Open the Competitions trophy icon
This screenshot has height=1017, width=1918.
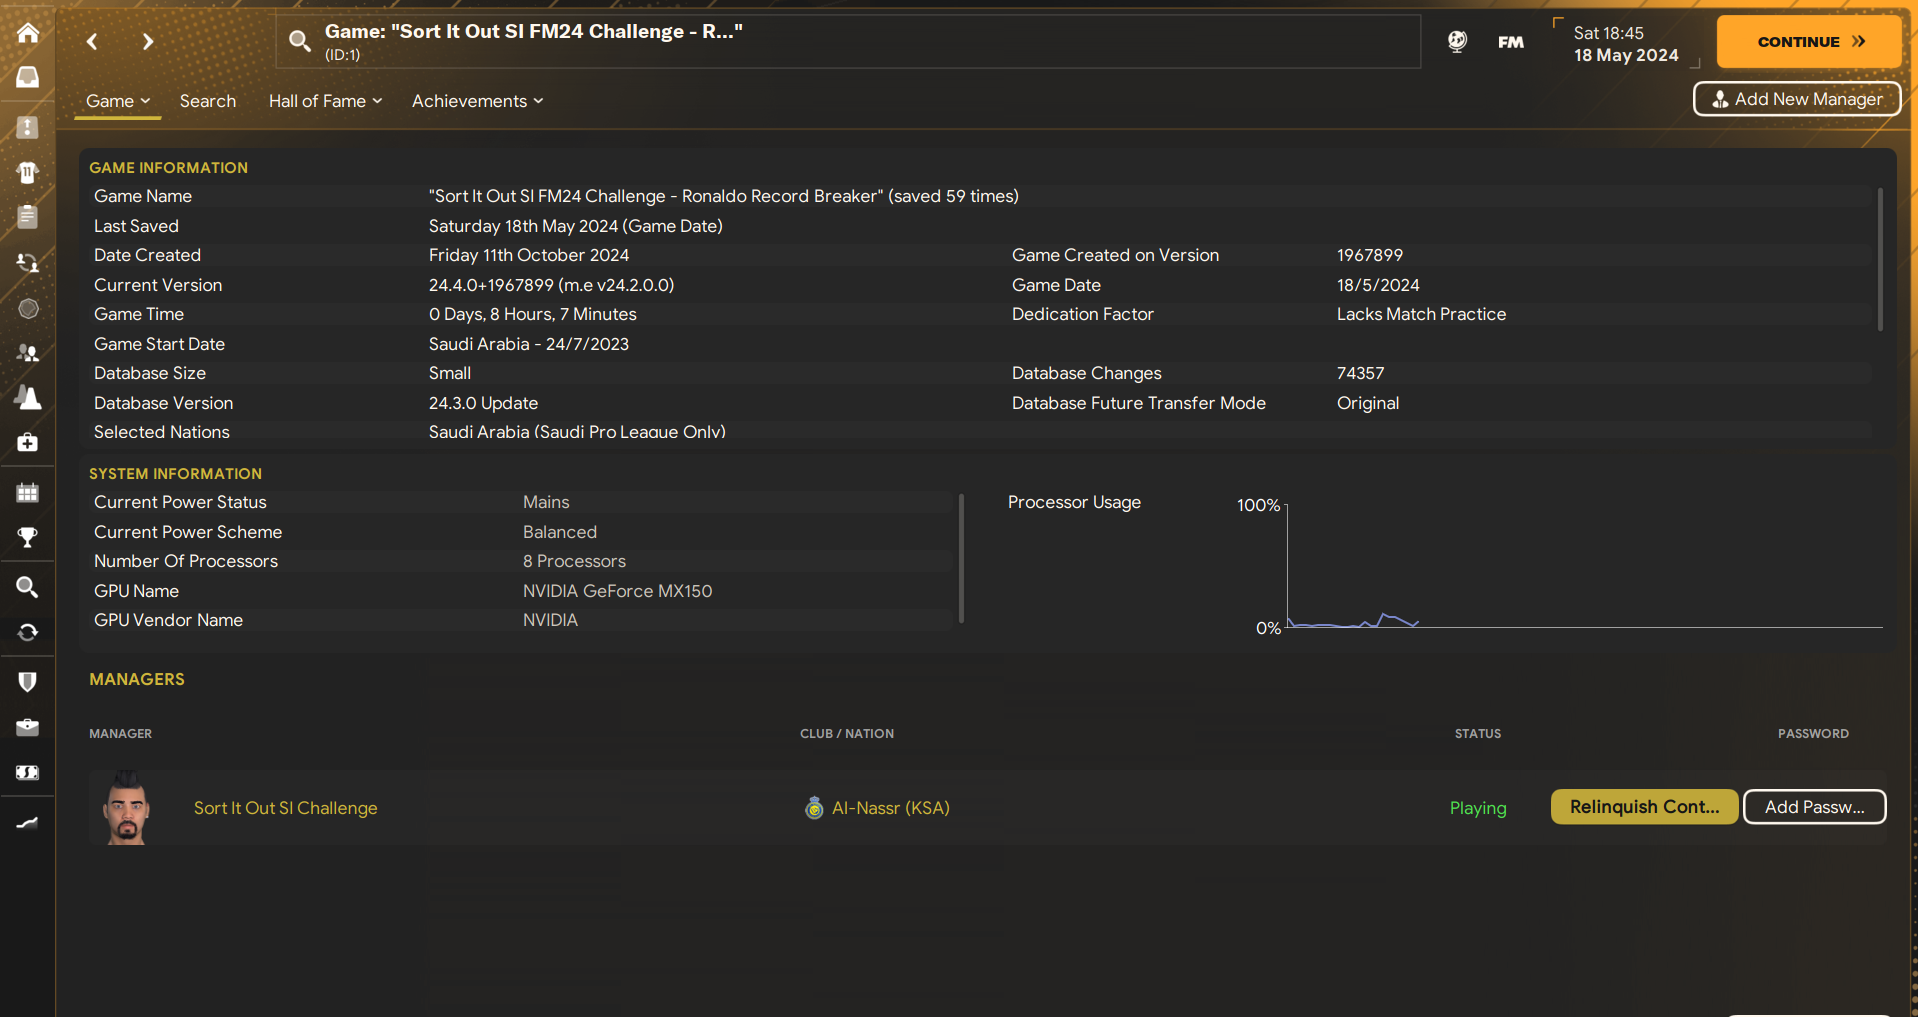tap(28, 537)
